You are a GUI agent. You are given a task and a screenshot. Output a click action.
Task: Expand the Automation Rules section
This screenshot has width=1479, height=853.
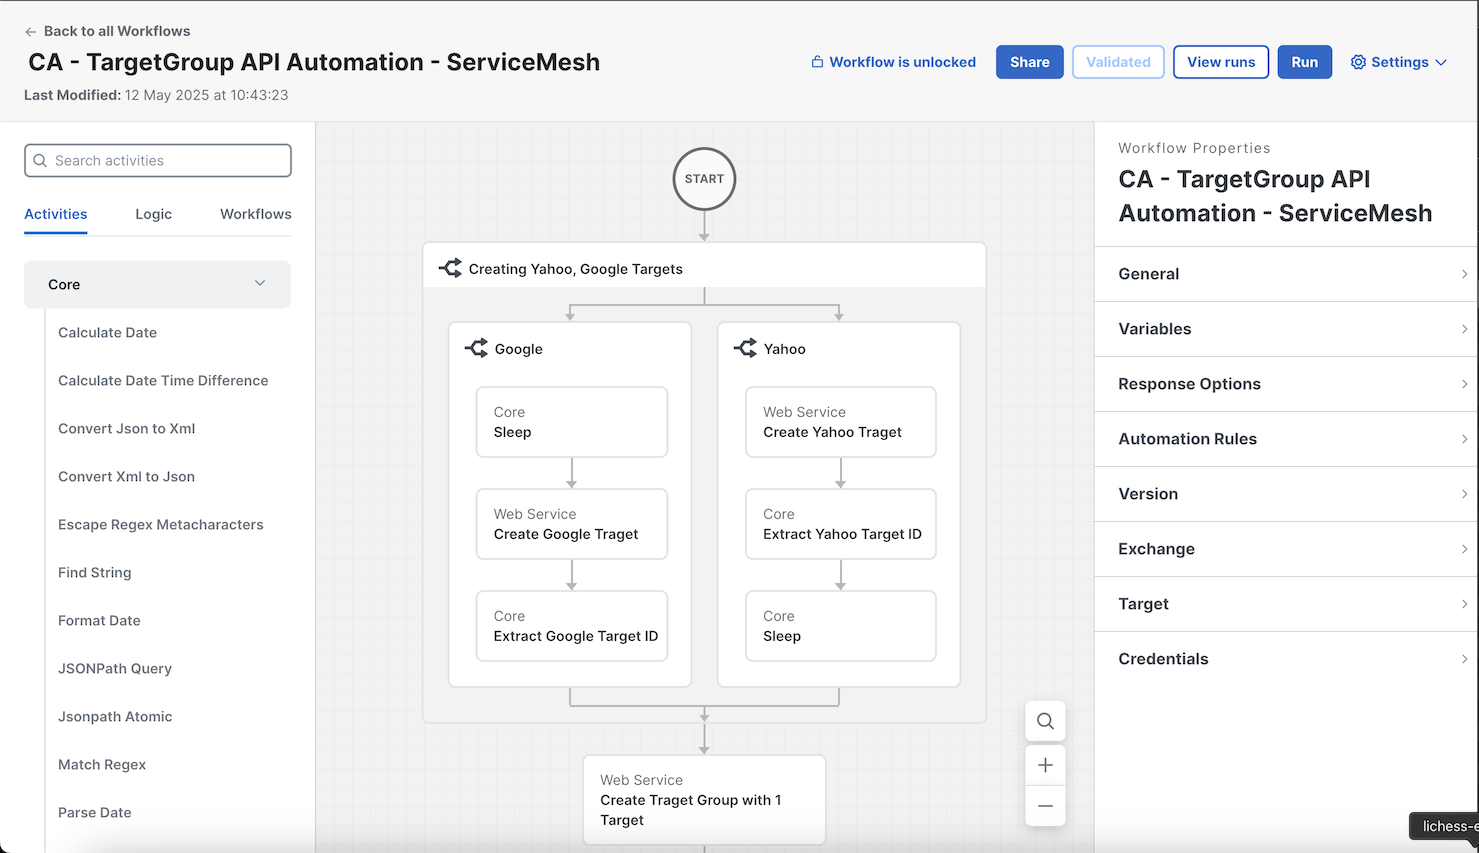coord(1286,439)
